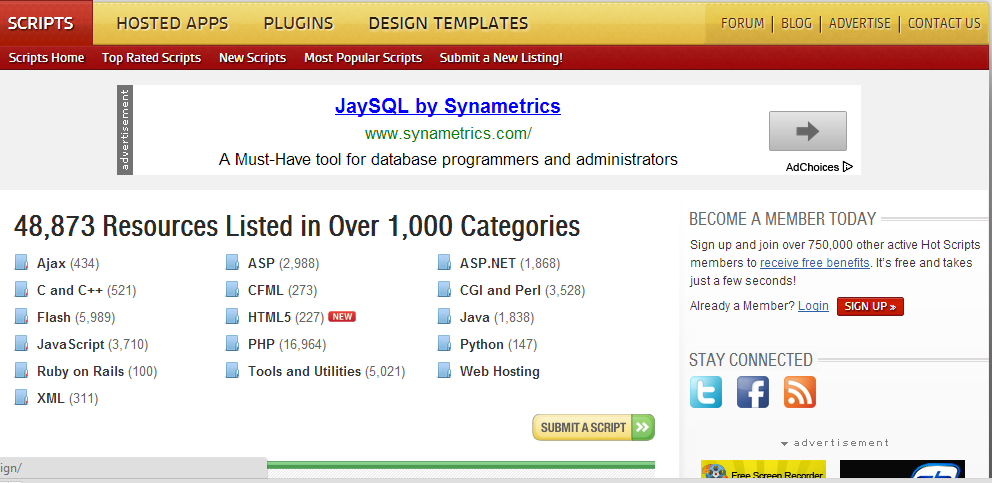The height and width of the screenshot is (483, 992).
Task: Go to Most Popular Scripts
Action: coord(363,58)
